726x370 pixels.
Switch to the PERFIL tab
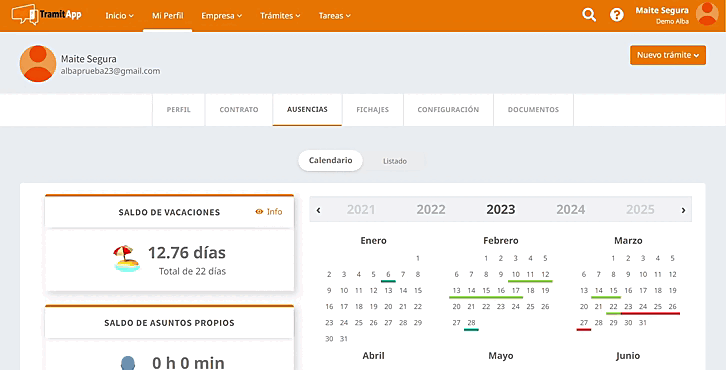[178, 110]
